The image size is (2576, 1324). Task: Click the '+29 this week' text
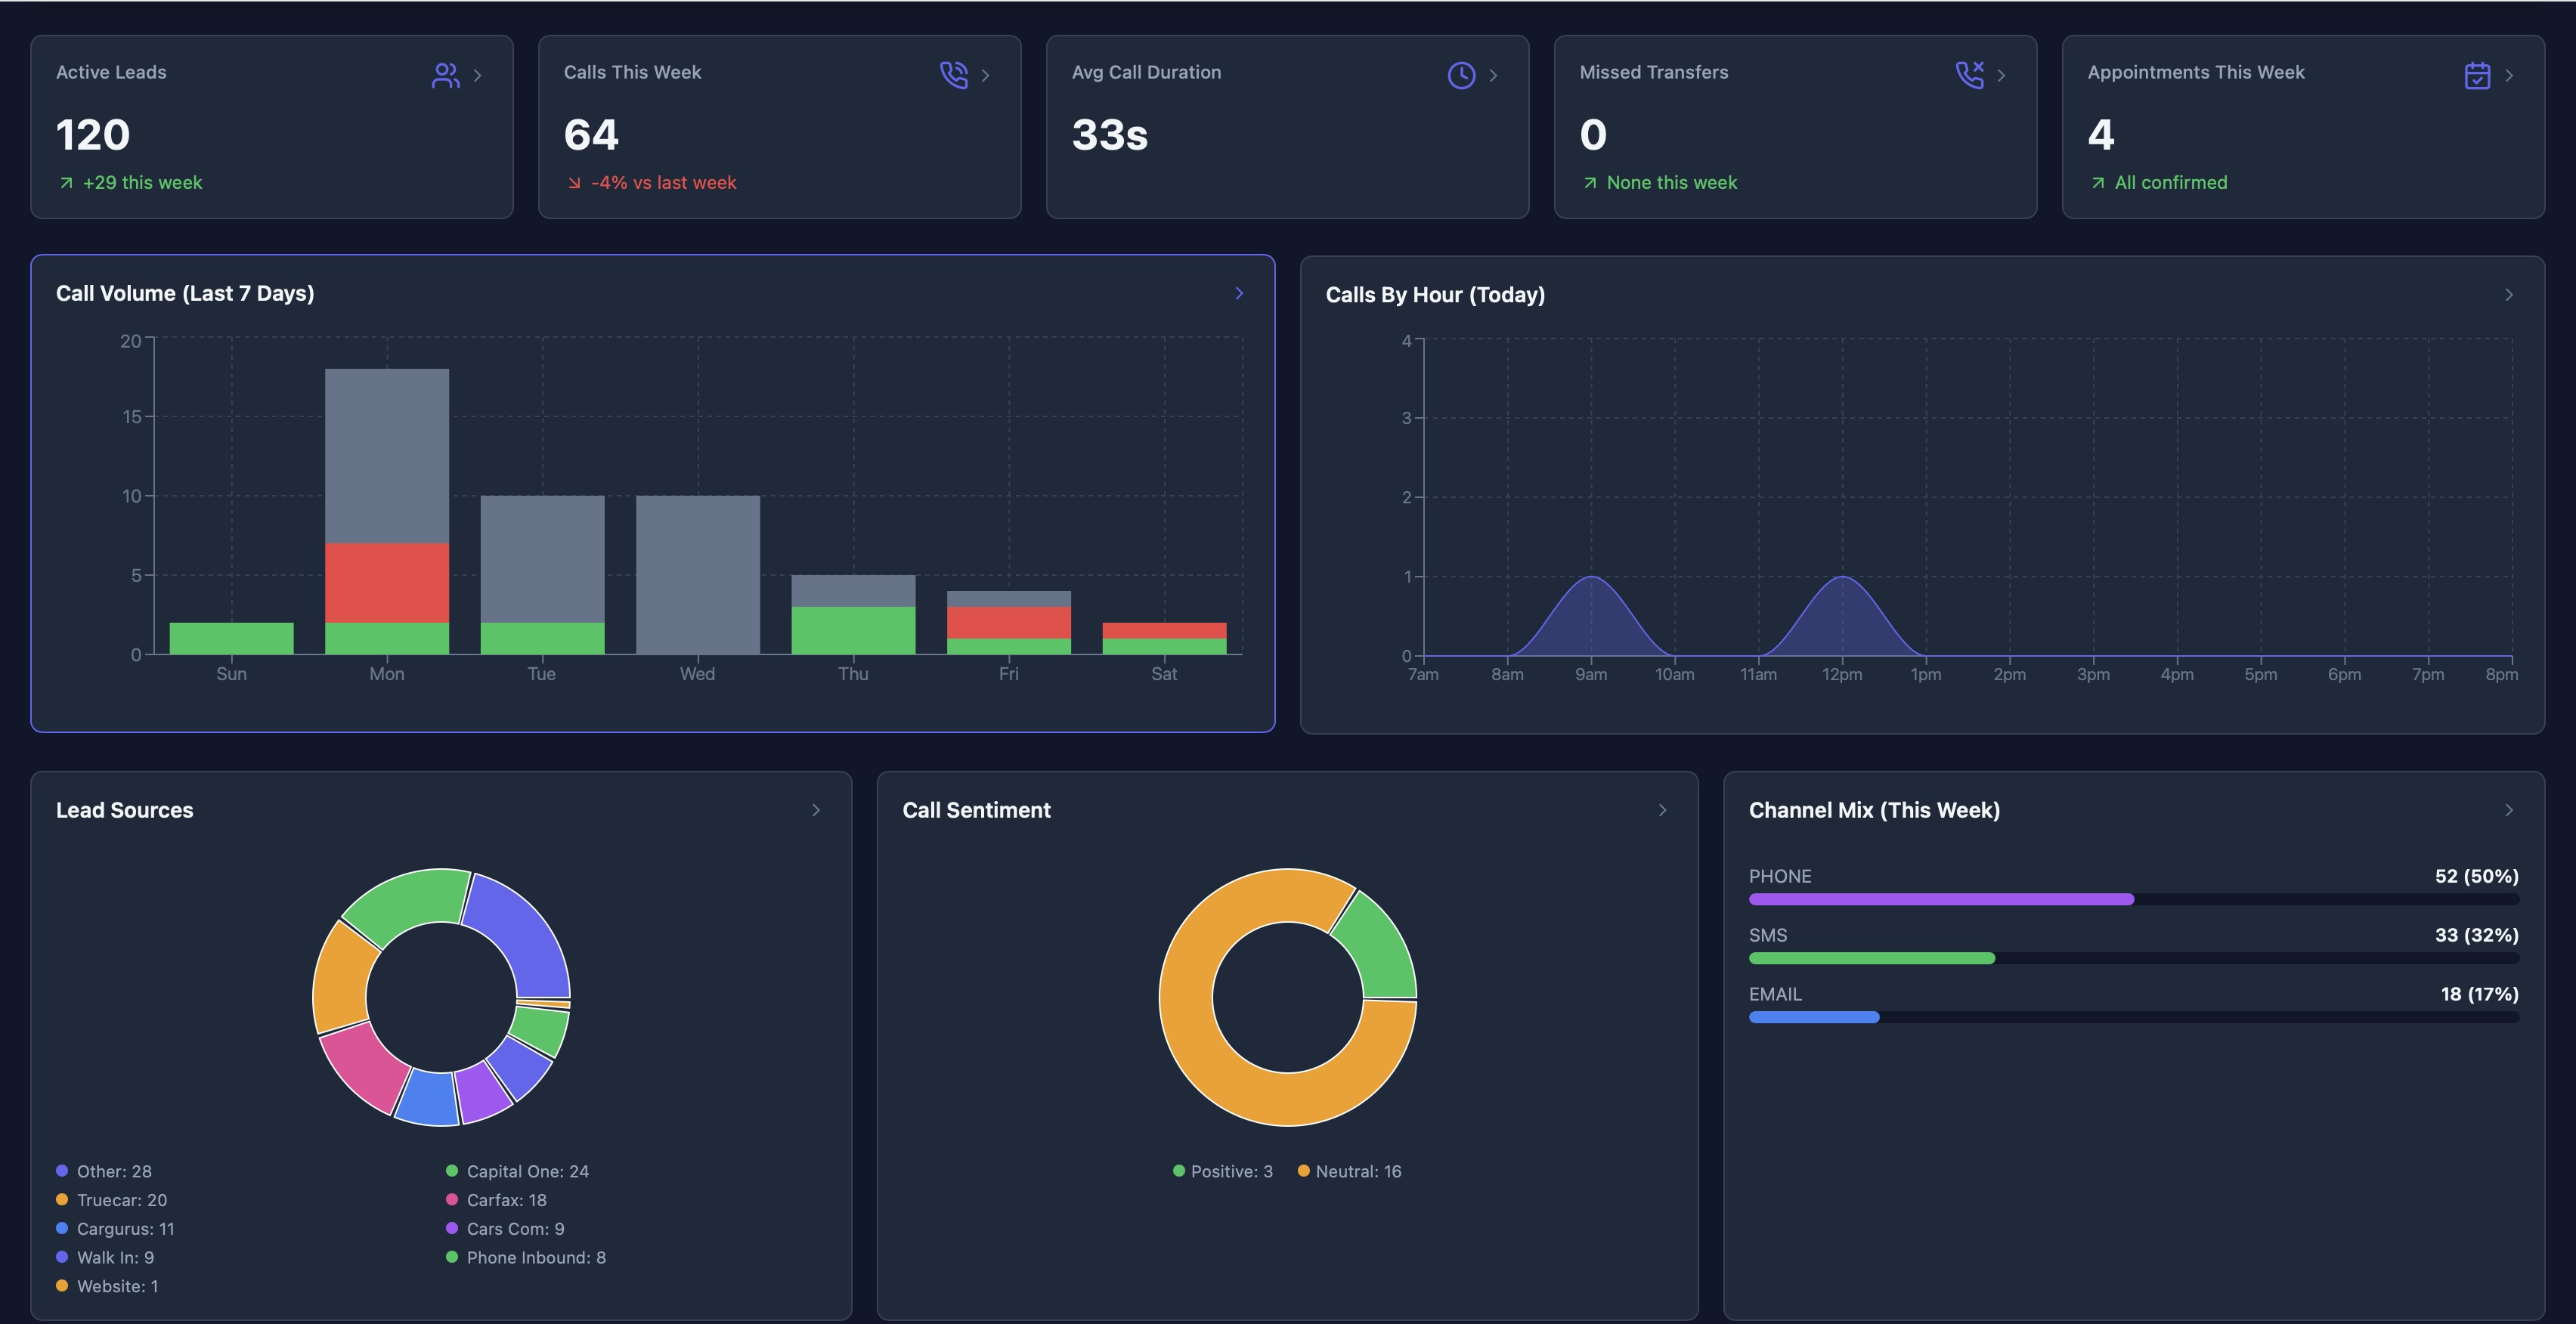tap(142, 183)
